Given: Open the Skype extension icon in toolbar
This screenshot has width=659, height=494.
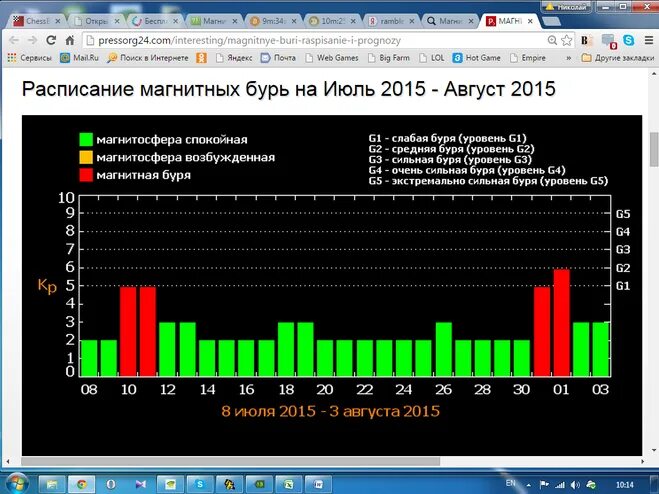Looking at the screenshot, I should point(629,40).
